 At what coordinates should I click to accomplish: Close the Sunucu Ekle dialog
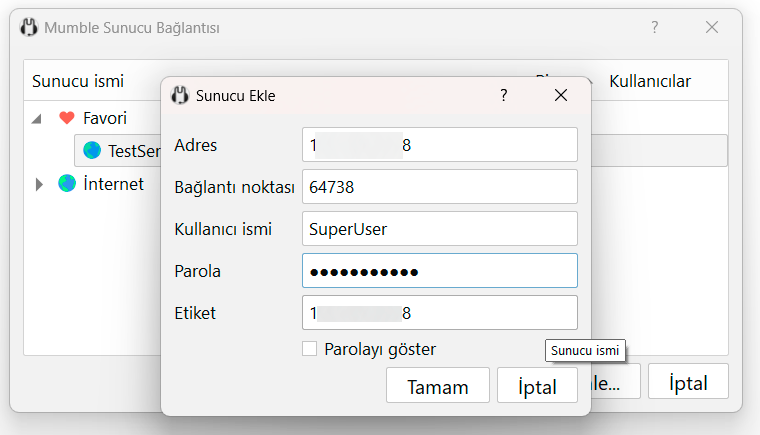[561, 96]
